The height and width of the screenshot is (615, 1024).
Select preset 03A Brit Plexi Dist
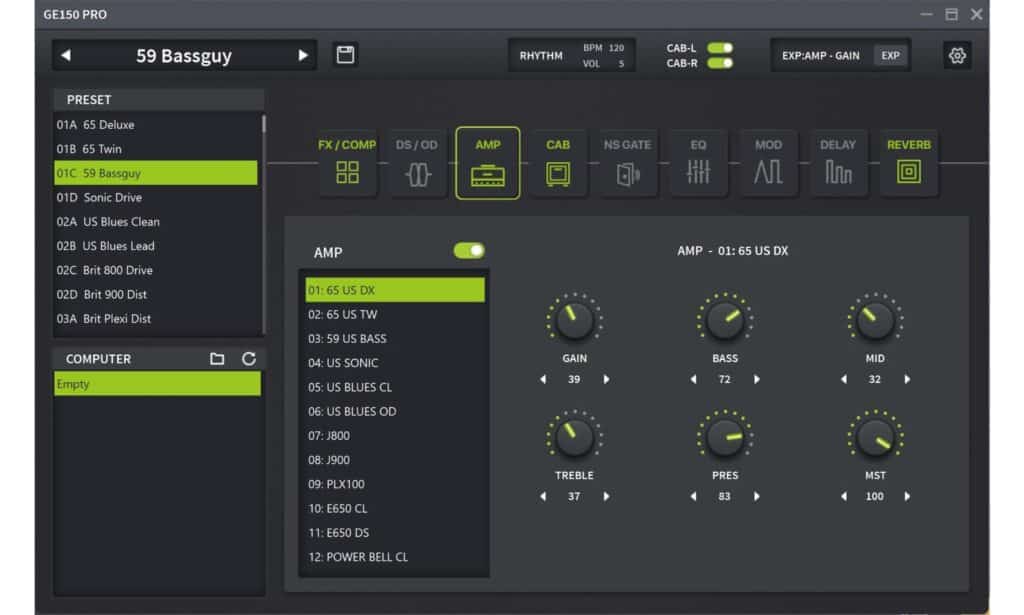(x=156, y=319)
